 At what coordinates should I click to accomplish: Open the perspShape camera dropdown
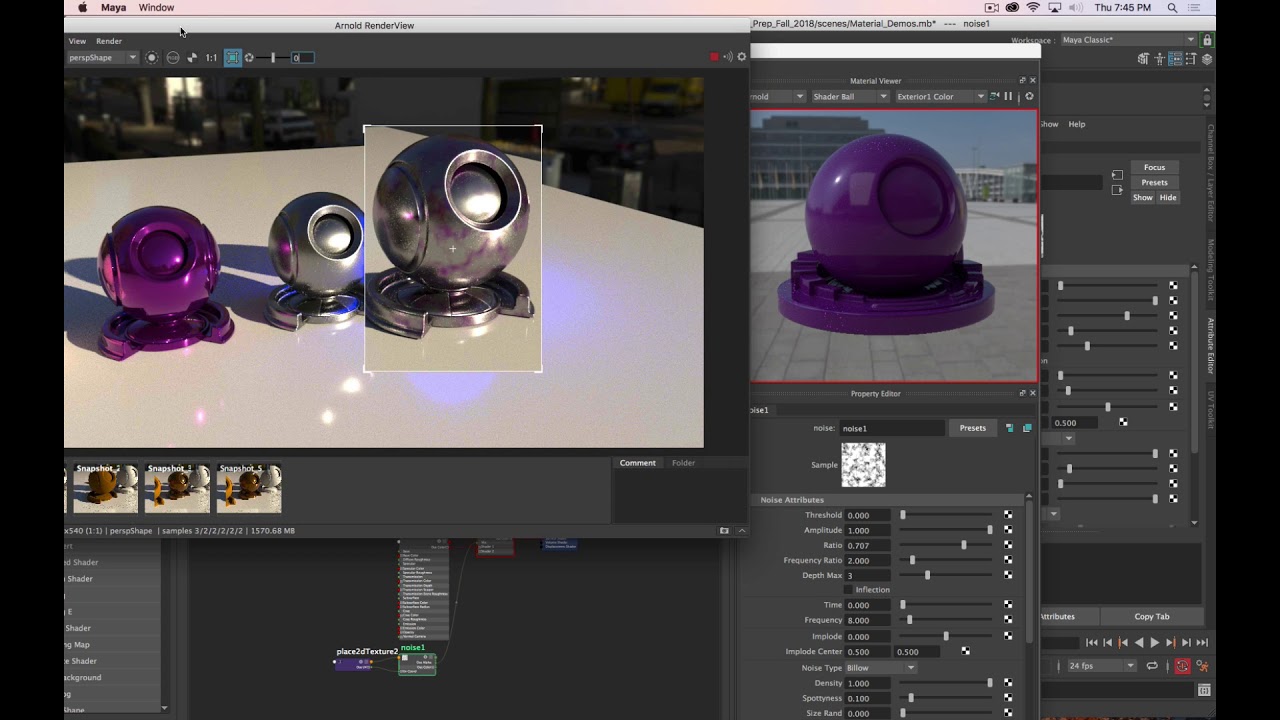[101, 57]
